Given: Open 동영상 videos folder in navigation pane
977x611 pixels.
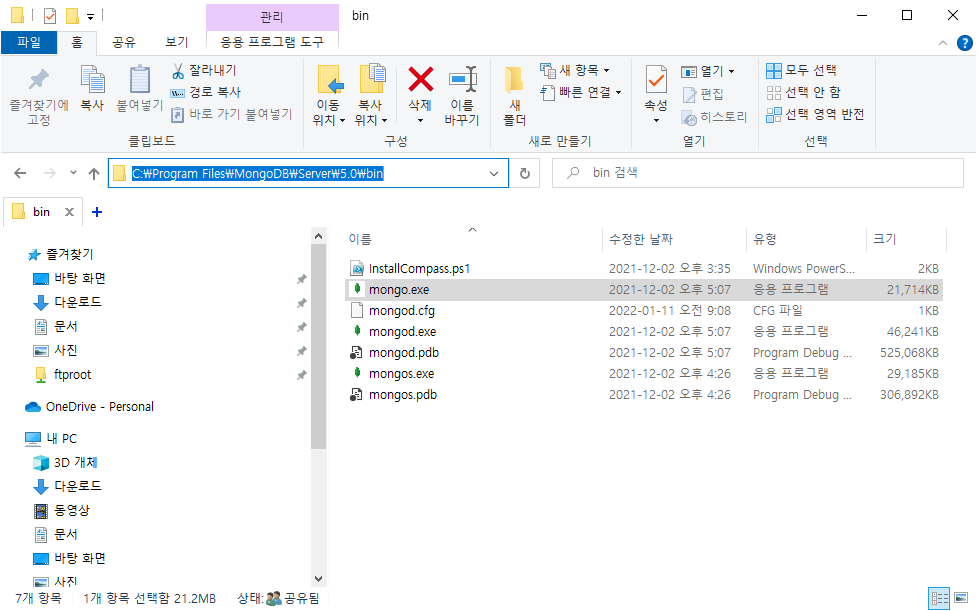Looking at the screenshot, I should click(71, 510).
